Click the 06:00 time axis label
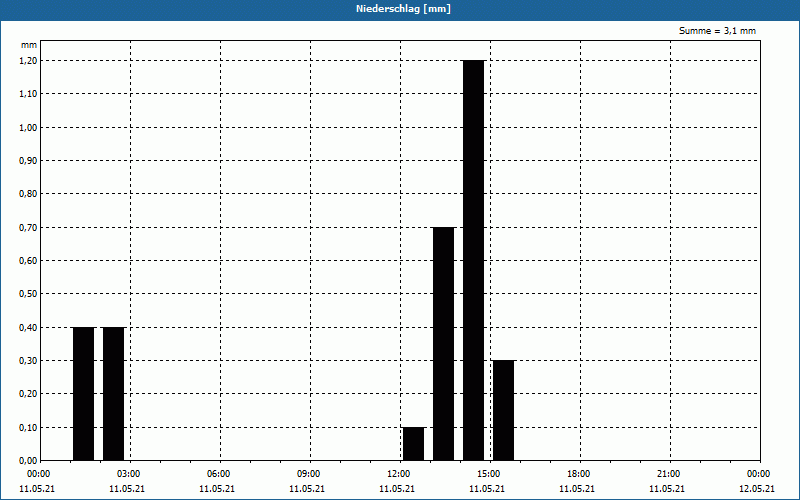Viewport: 800px width, 500px height. [218, 474]
